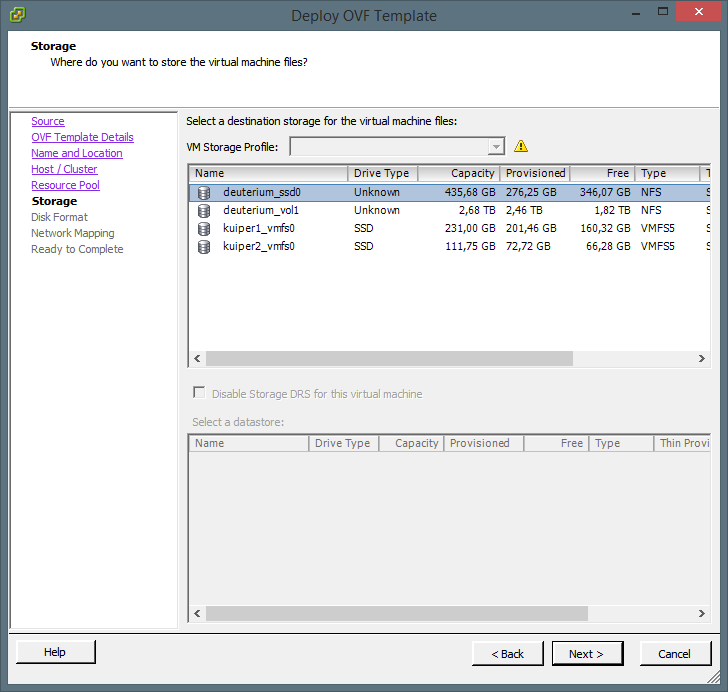Go to the Source wizard step
The height and width of the screenshot is (692, 728).
point(47,121)
